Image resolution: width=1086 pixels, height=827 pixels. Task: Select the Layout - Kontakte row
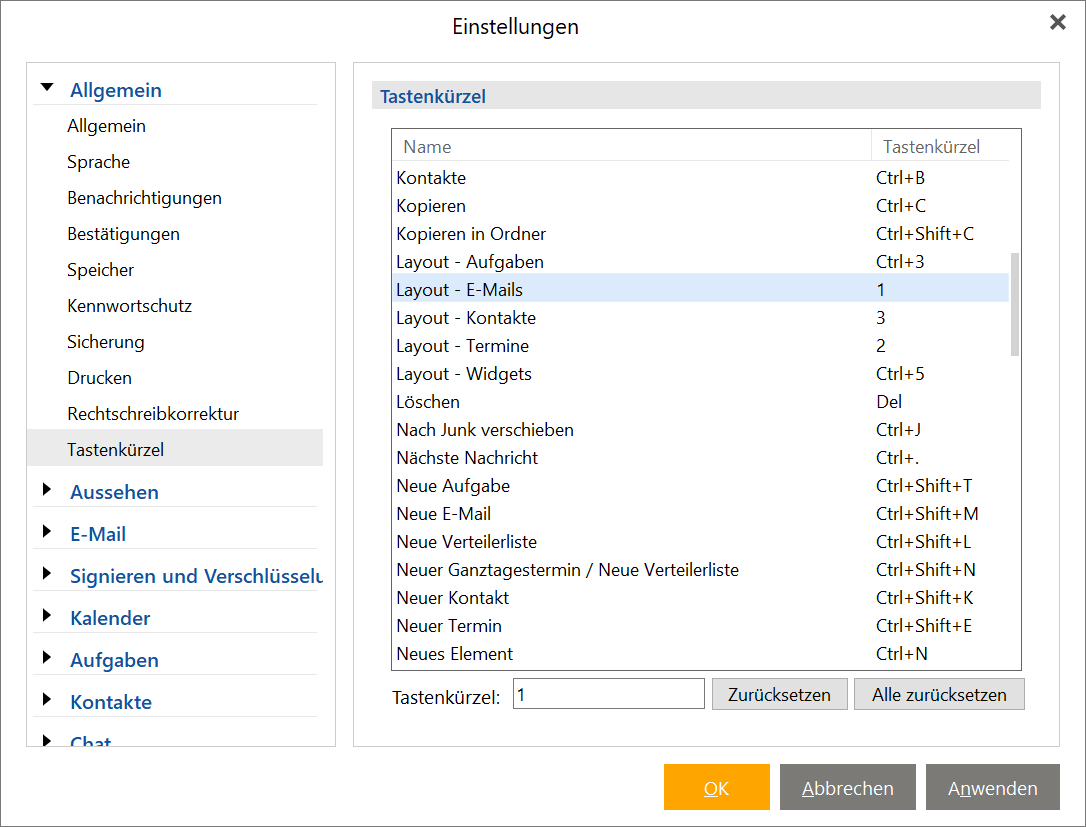(x=701, y=318)
